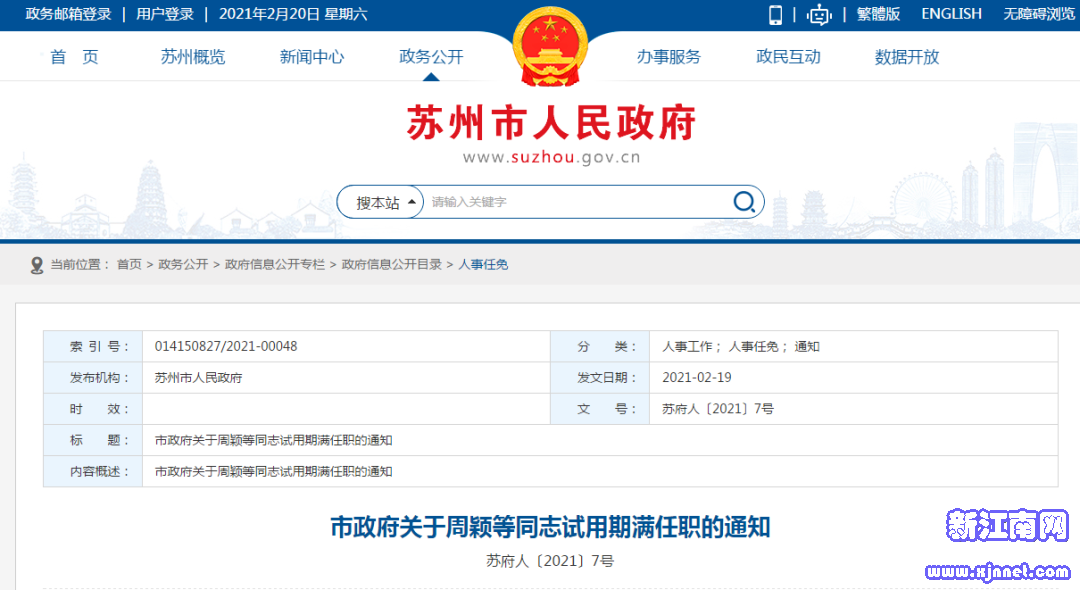Open the 办事服务 menu
The width and height of the screenshot is (1080, 590).
(669, 57)
